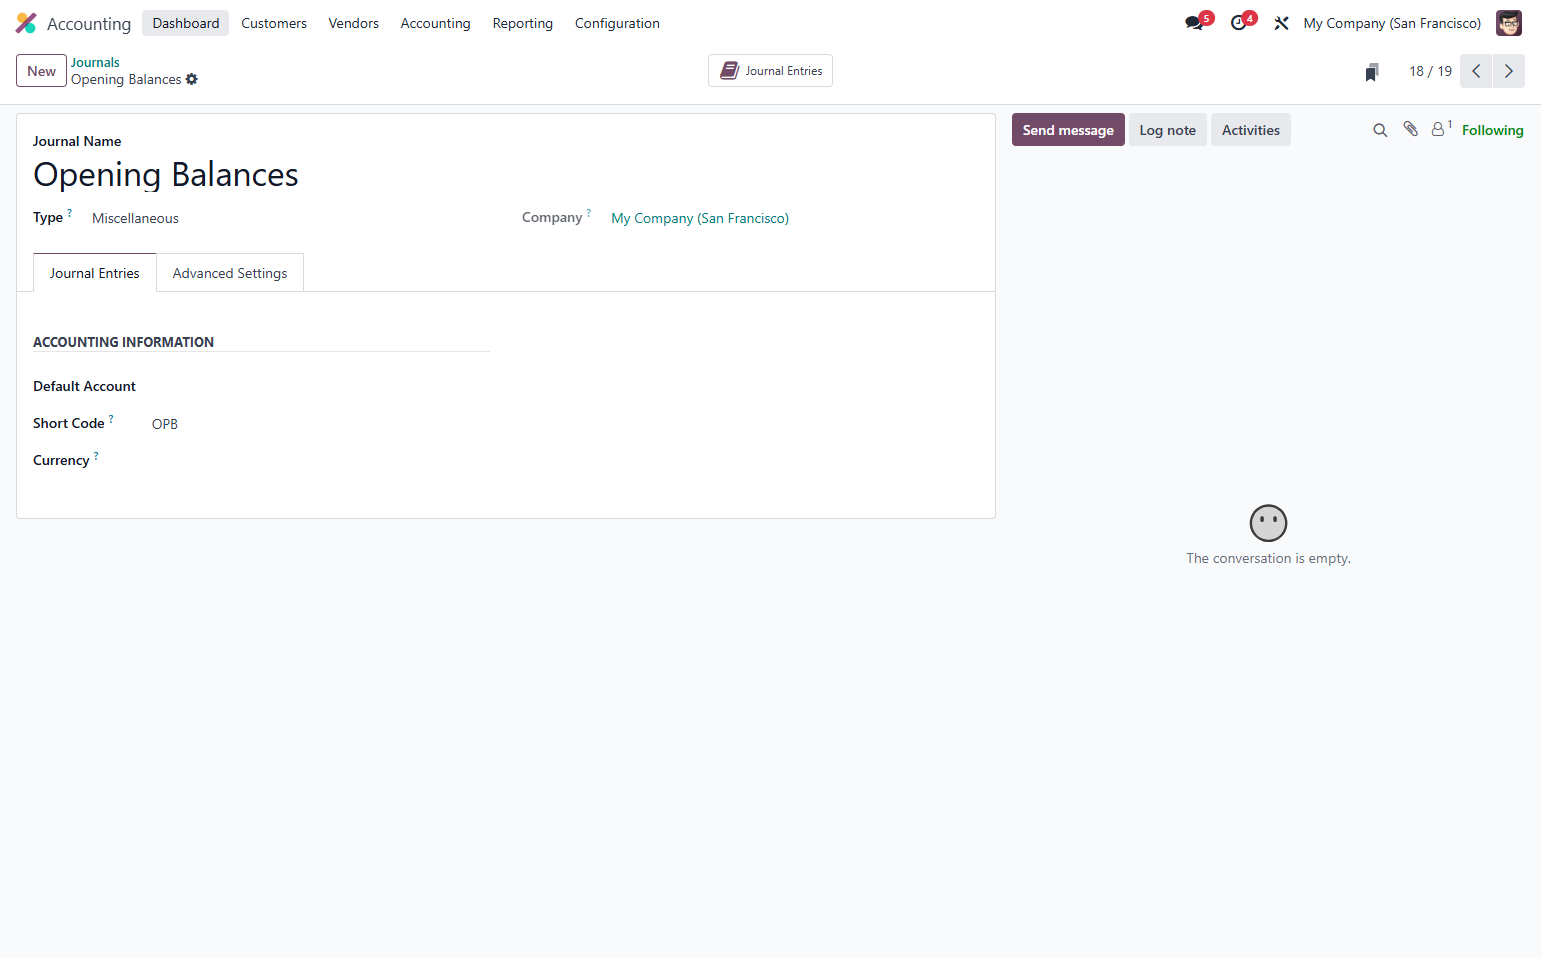
Task: Go to the next record arrow
Action: tap(1509, 71)
